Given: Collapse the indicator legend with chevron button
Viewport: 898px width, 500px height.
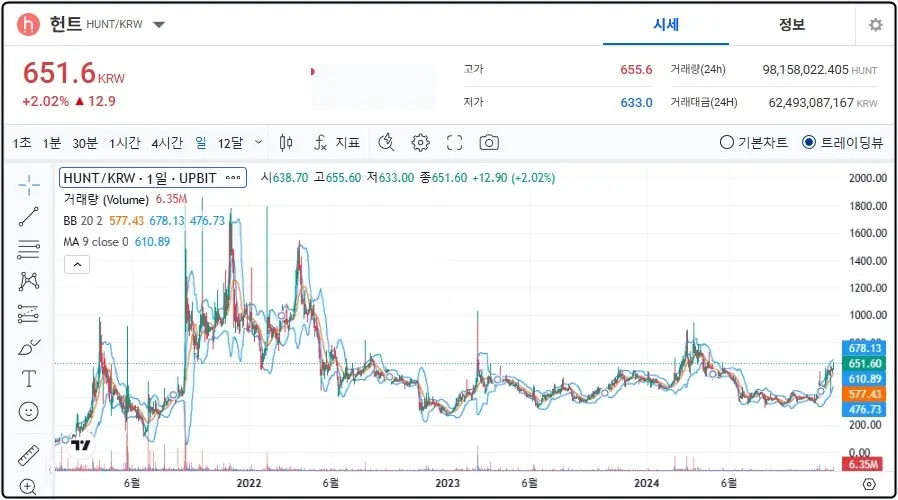Looking at the screenshot, I should coord(77,265).
